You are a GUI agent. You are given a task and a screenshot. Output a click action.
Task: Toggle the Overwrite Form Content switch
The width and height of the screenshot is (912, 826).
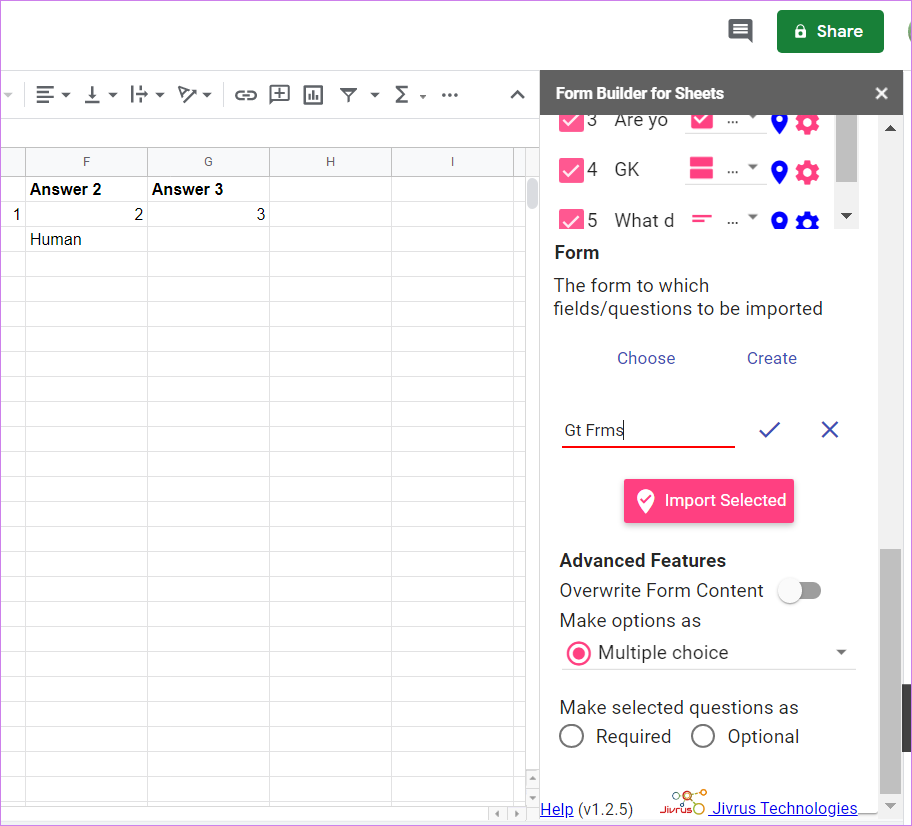(800, 591)
